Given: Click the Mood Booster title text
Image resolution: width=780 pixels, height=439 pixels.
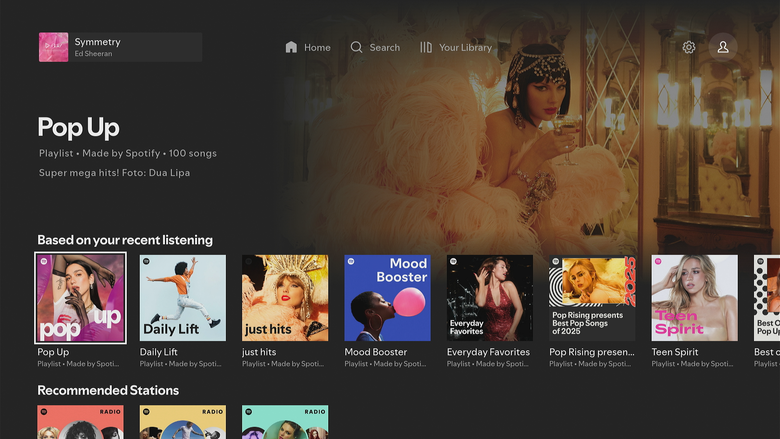Looking at the screenshot, I should click(x=376, y=352).
